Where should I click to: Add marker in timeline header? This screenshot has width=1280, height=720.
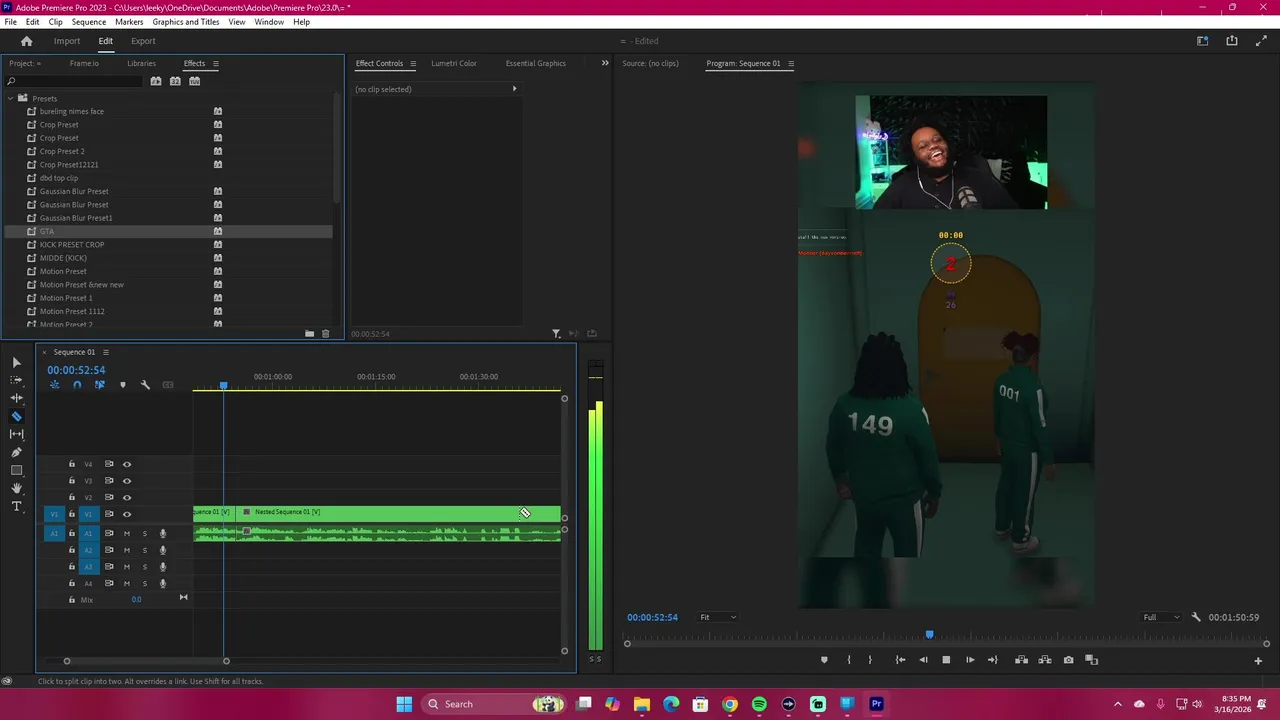tap(123, 385)
